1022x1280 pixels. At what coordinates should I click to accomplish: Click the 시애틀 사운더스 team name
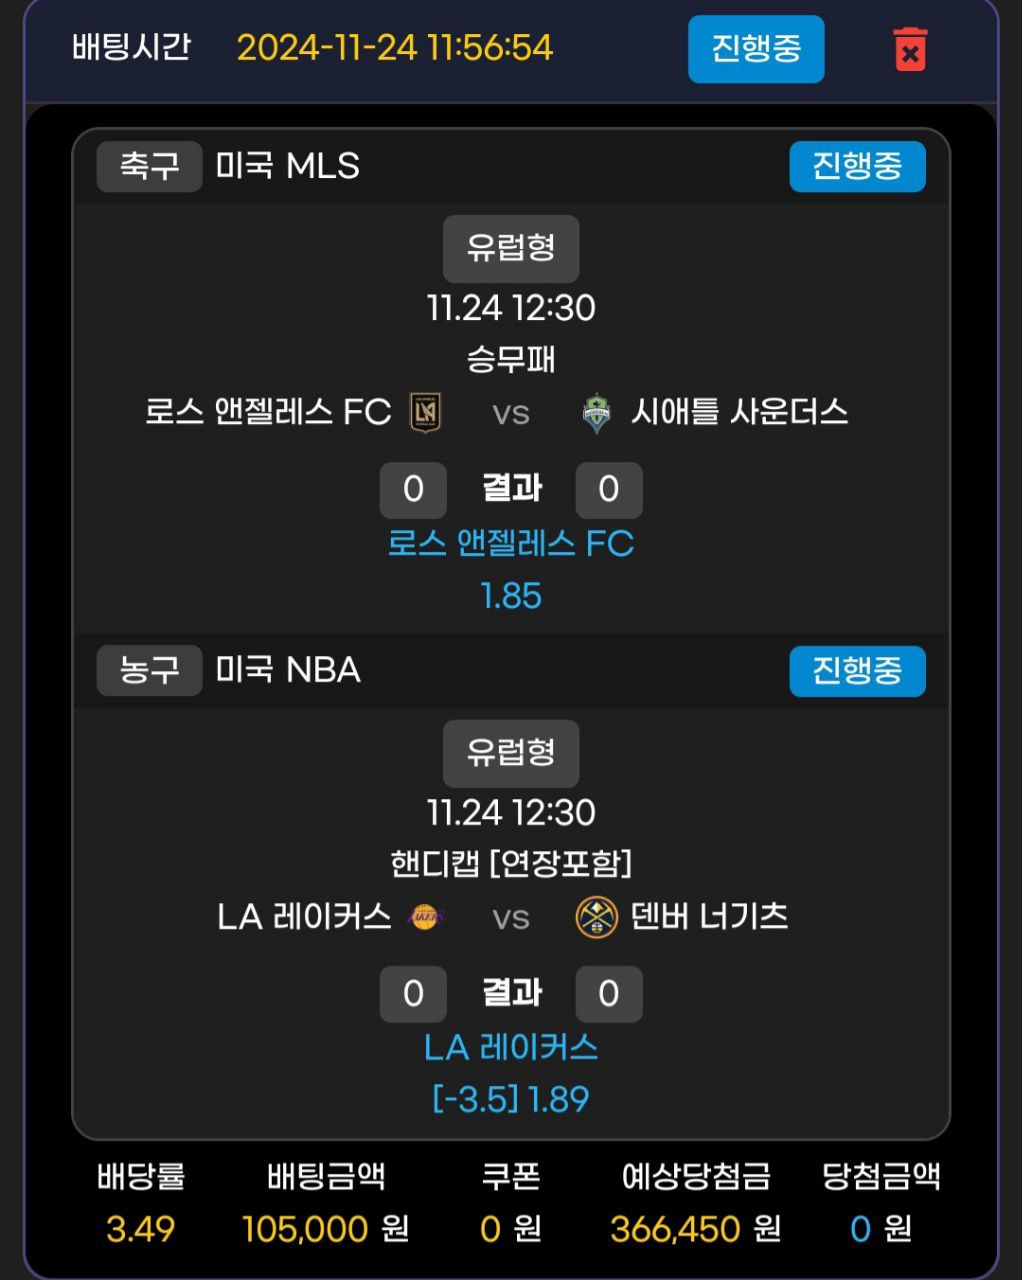pyautogui.click(x=739, y=412)
